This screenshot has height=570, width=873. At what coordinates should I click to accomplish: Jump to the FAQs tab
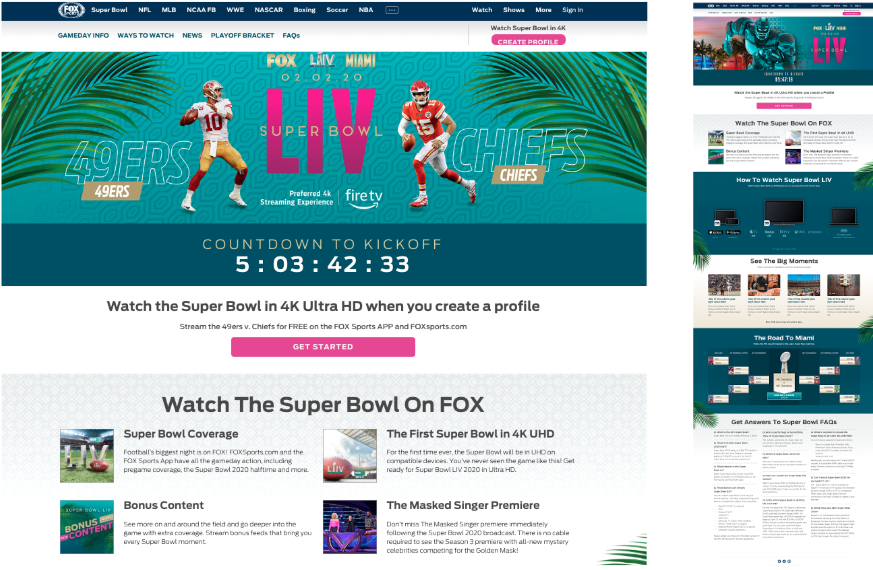click(291, 36)
